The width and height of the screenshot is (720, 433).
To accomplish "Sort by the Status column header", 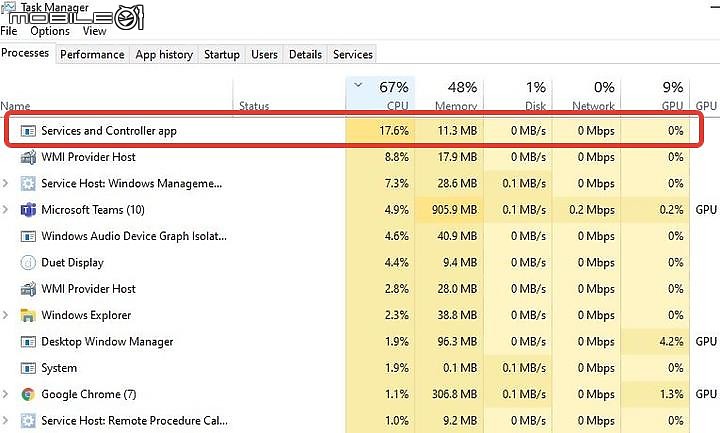I will click(x=289, y=96).
